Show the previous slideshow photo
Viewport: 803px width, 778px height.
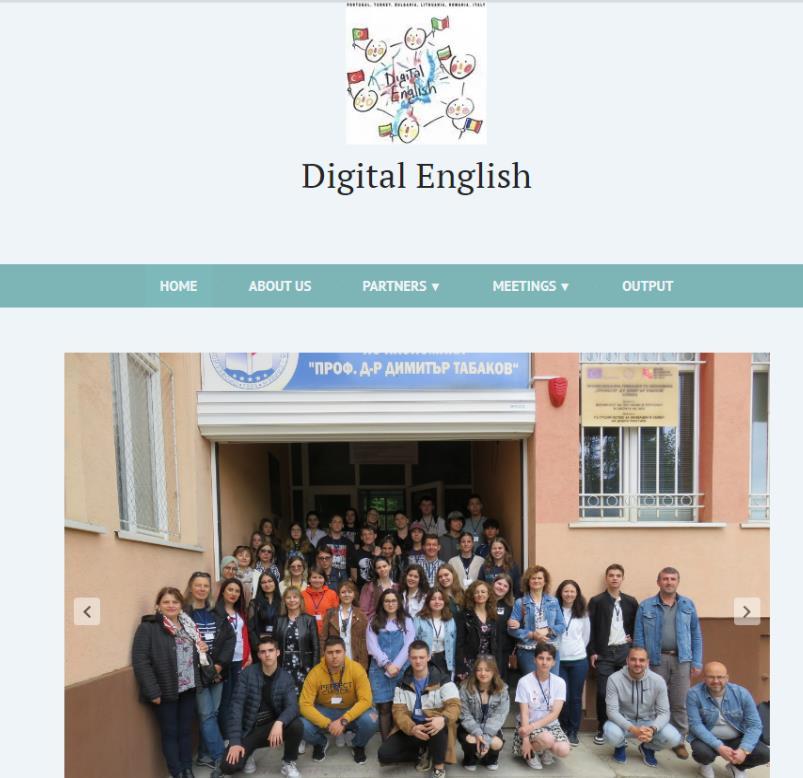pos(87,611)
